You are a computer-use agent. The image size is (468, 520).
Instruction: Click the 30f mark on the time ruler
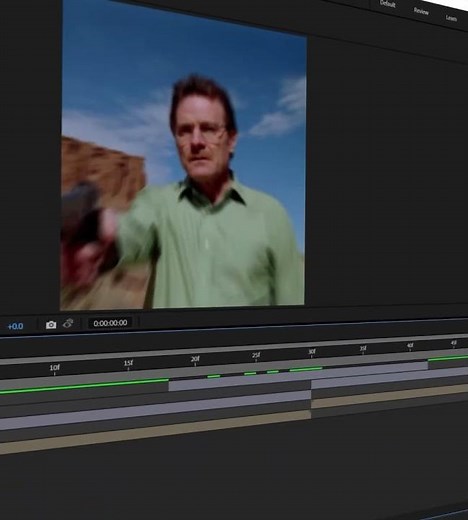tap(312, 352)
